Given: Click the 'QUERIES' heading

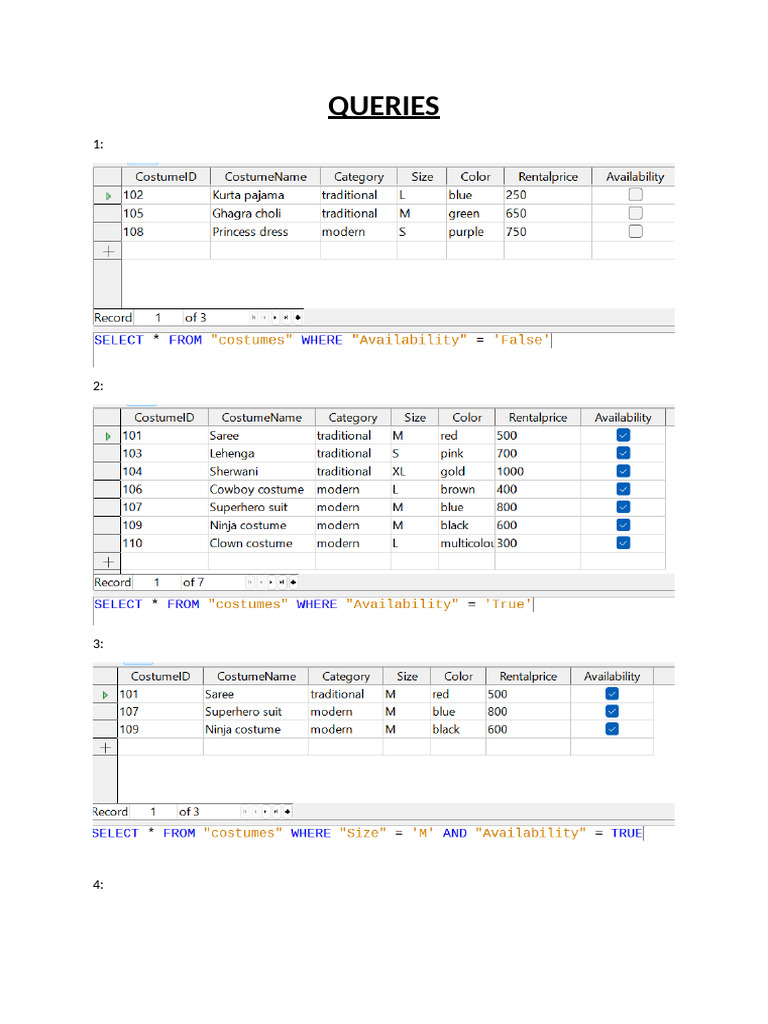Looking at the screenshot, I should (x=384, y=106).
